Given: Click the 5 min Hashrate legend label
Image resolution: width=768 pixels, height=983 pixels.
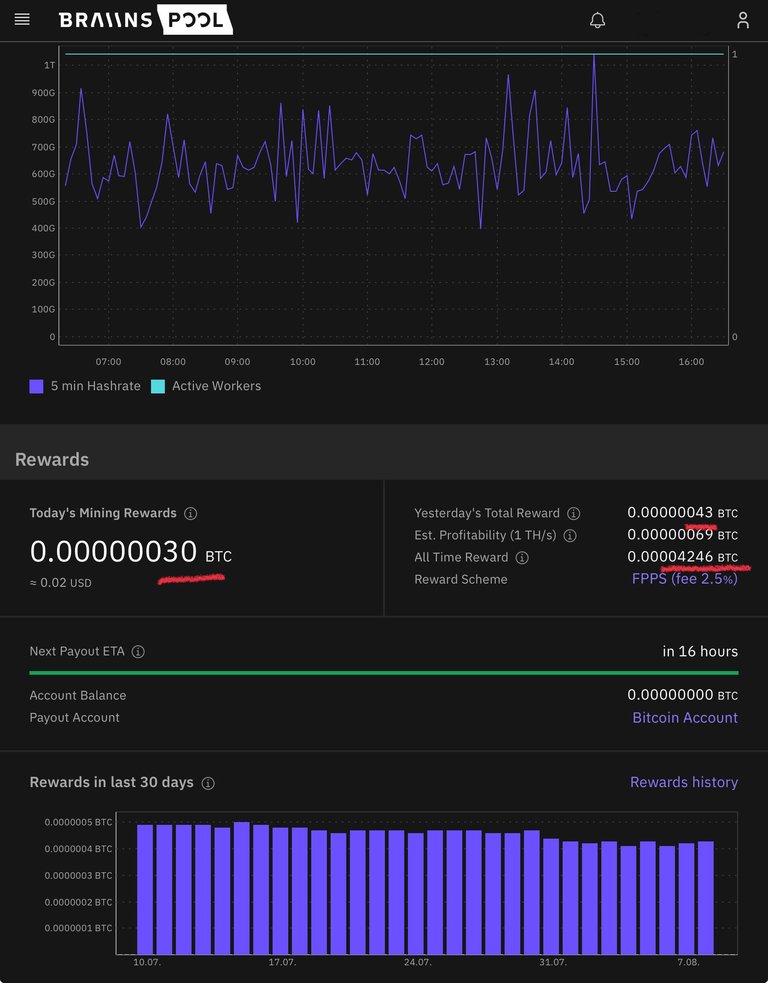Looking at the screenshot, I should [x=96, y=386].
